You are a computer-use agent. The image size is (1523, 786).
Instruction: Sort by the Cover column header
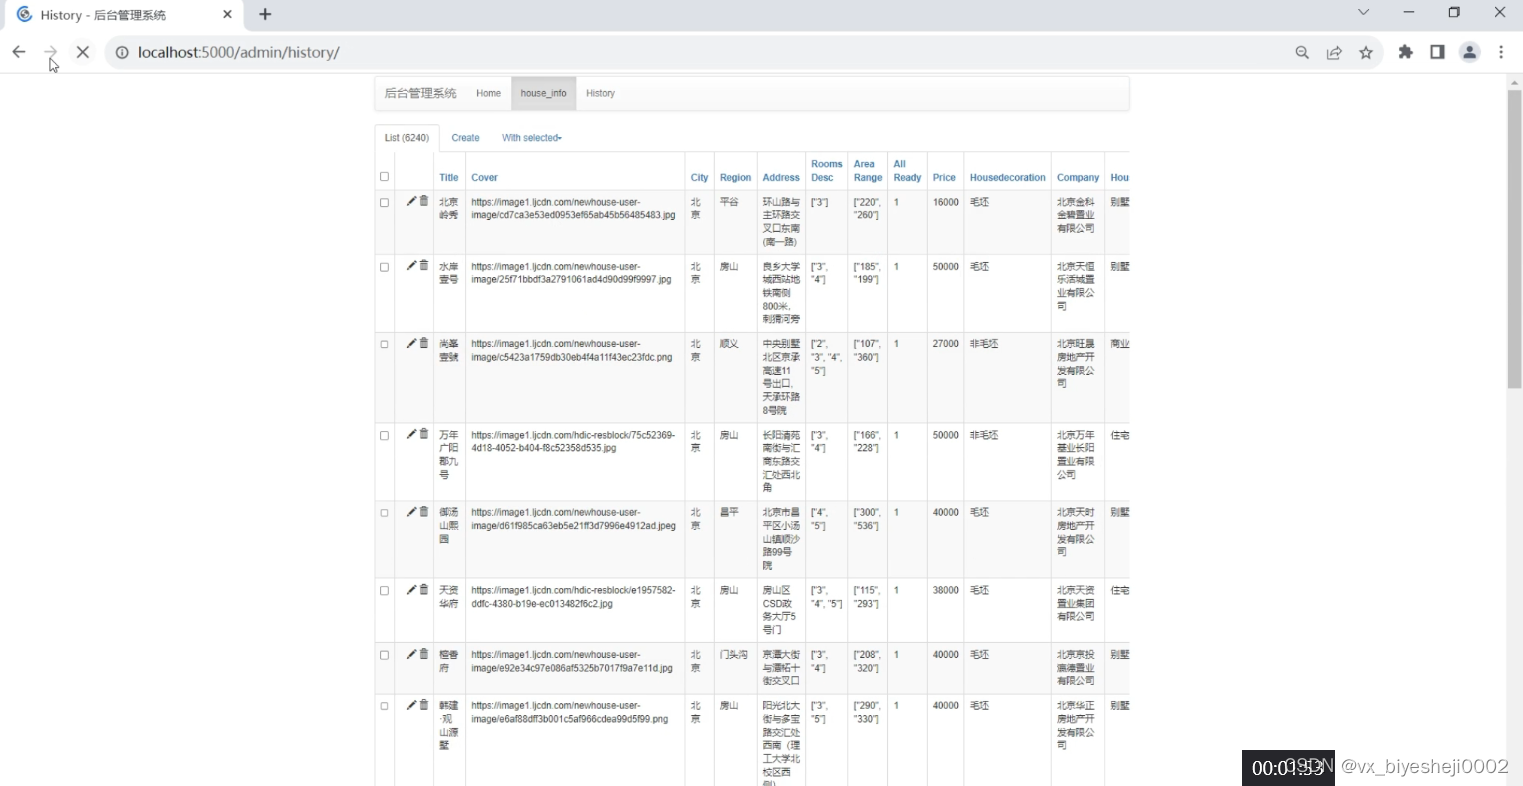click(x=484, y=177)
